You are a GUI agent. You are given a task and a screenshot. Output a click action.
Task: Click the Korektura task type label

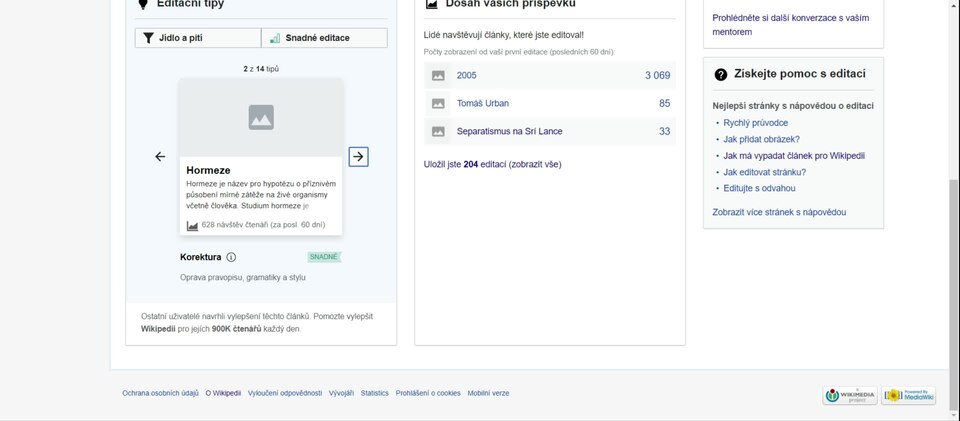click(x=200, y=257)
